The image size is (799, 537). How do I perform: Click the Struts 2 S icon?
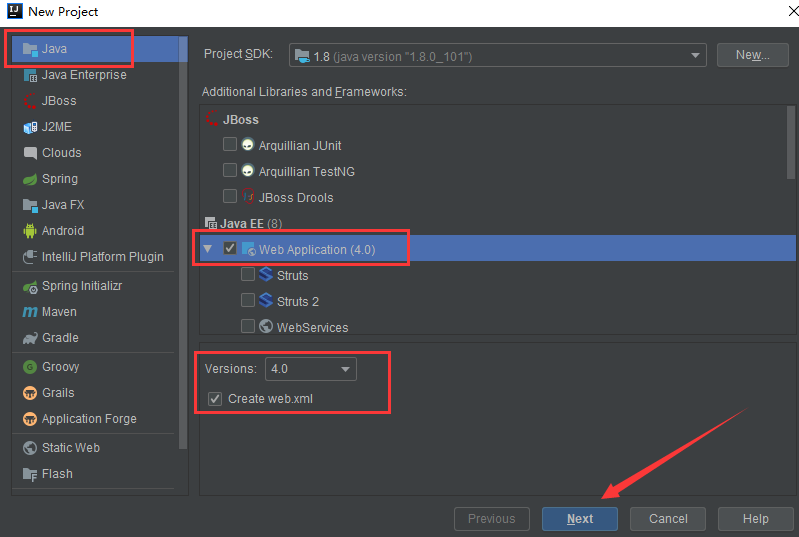pos(265,300)
